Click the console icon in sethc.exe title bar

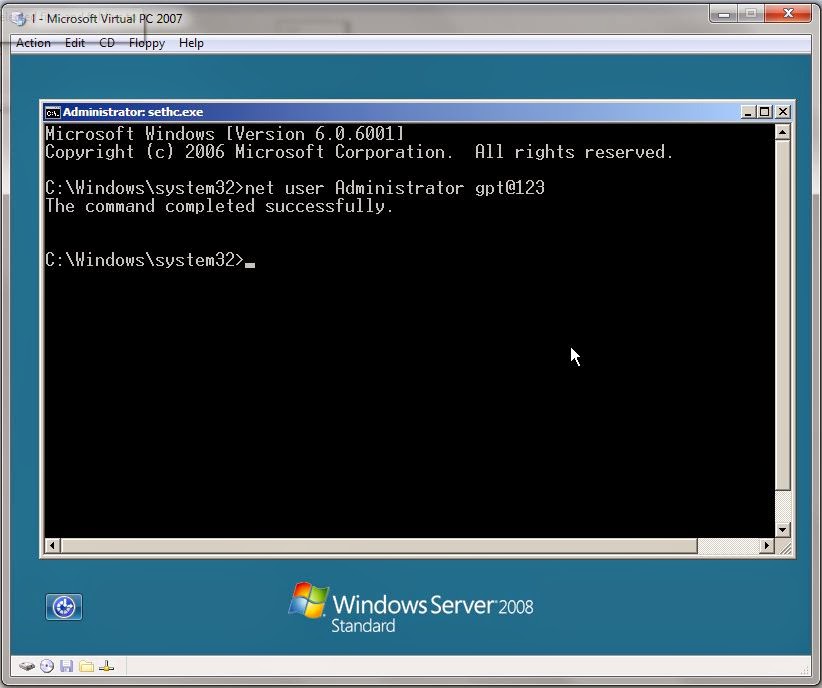(x=51, y=111)
